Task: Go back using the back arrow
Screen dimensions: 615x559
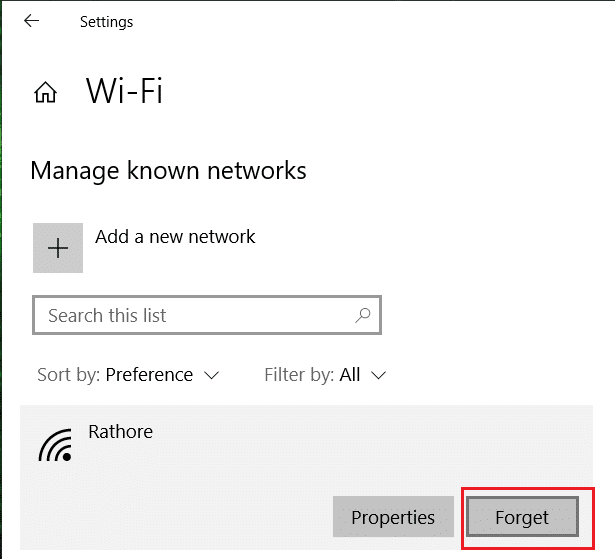Action: [x=32, y=20]
